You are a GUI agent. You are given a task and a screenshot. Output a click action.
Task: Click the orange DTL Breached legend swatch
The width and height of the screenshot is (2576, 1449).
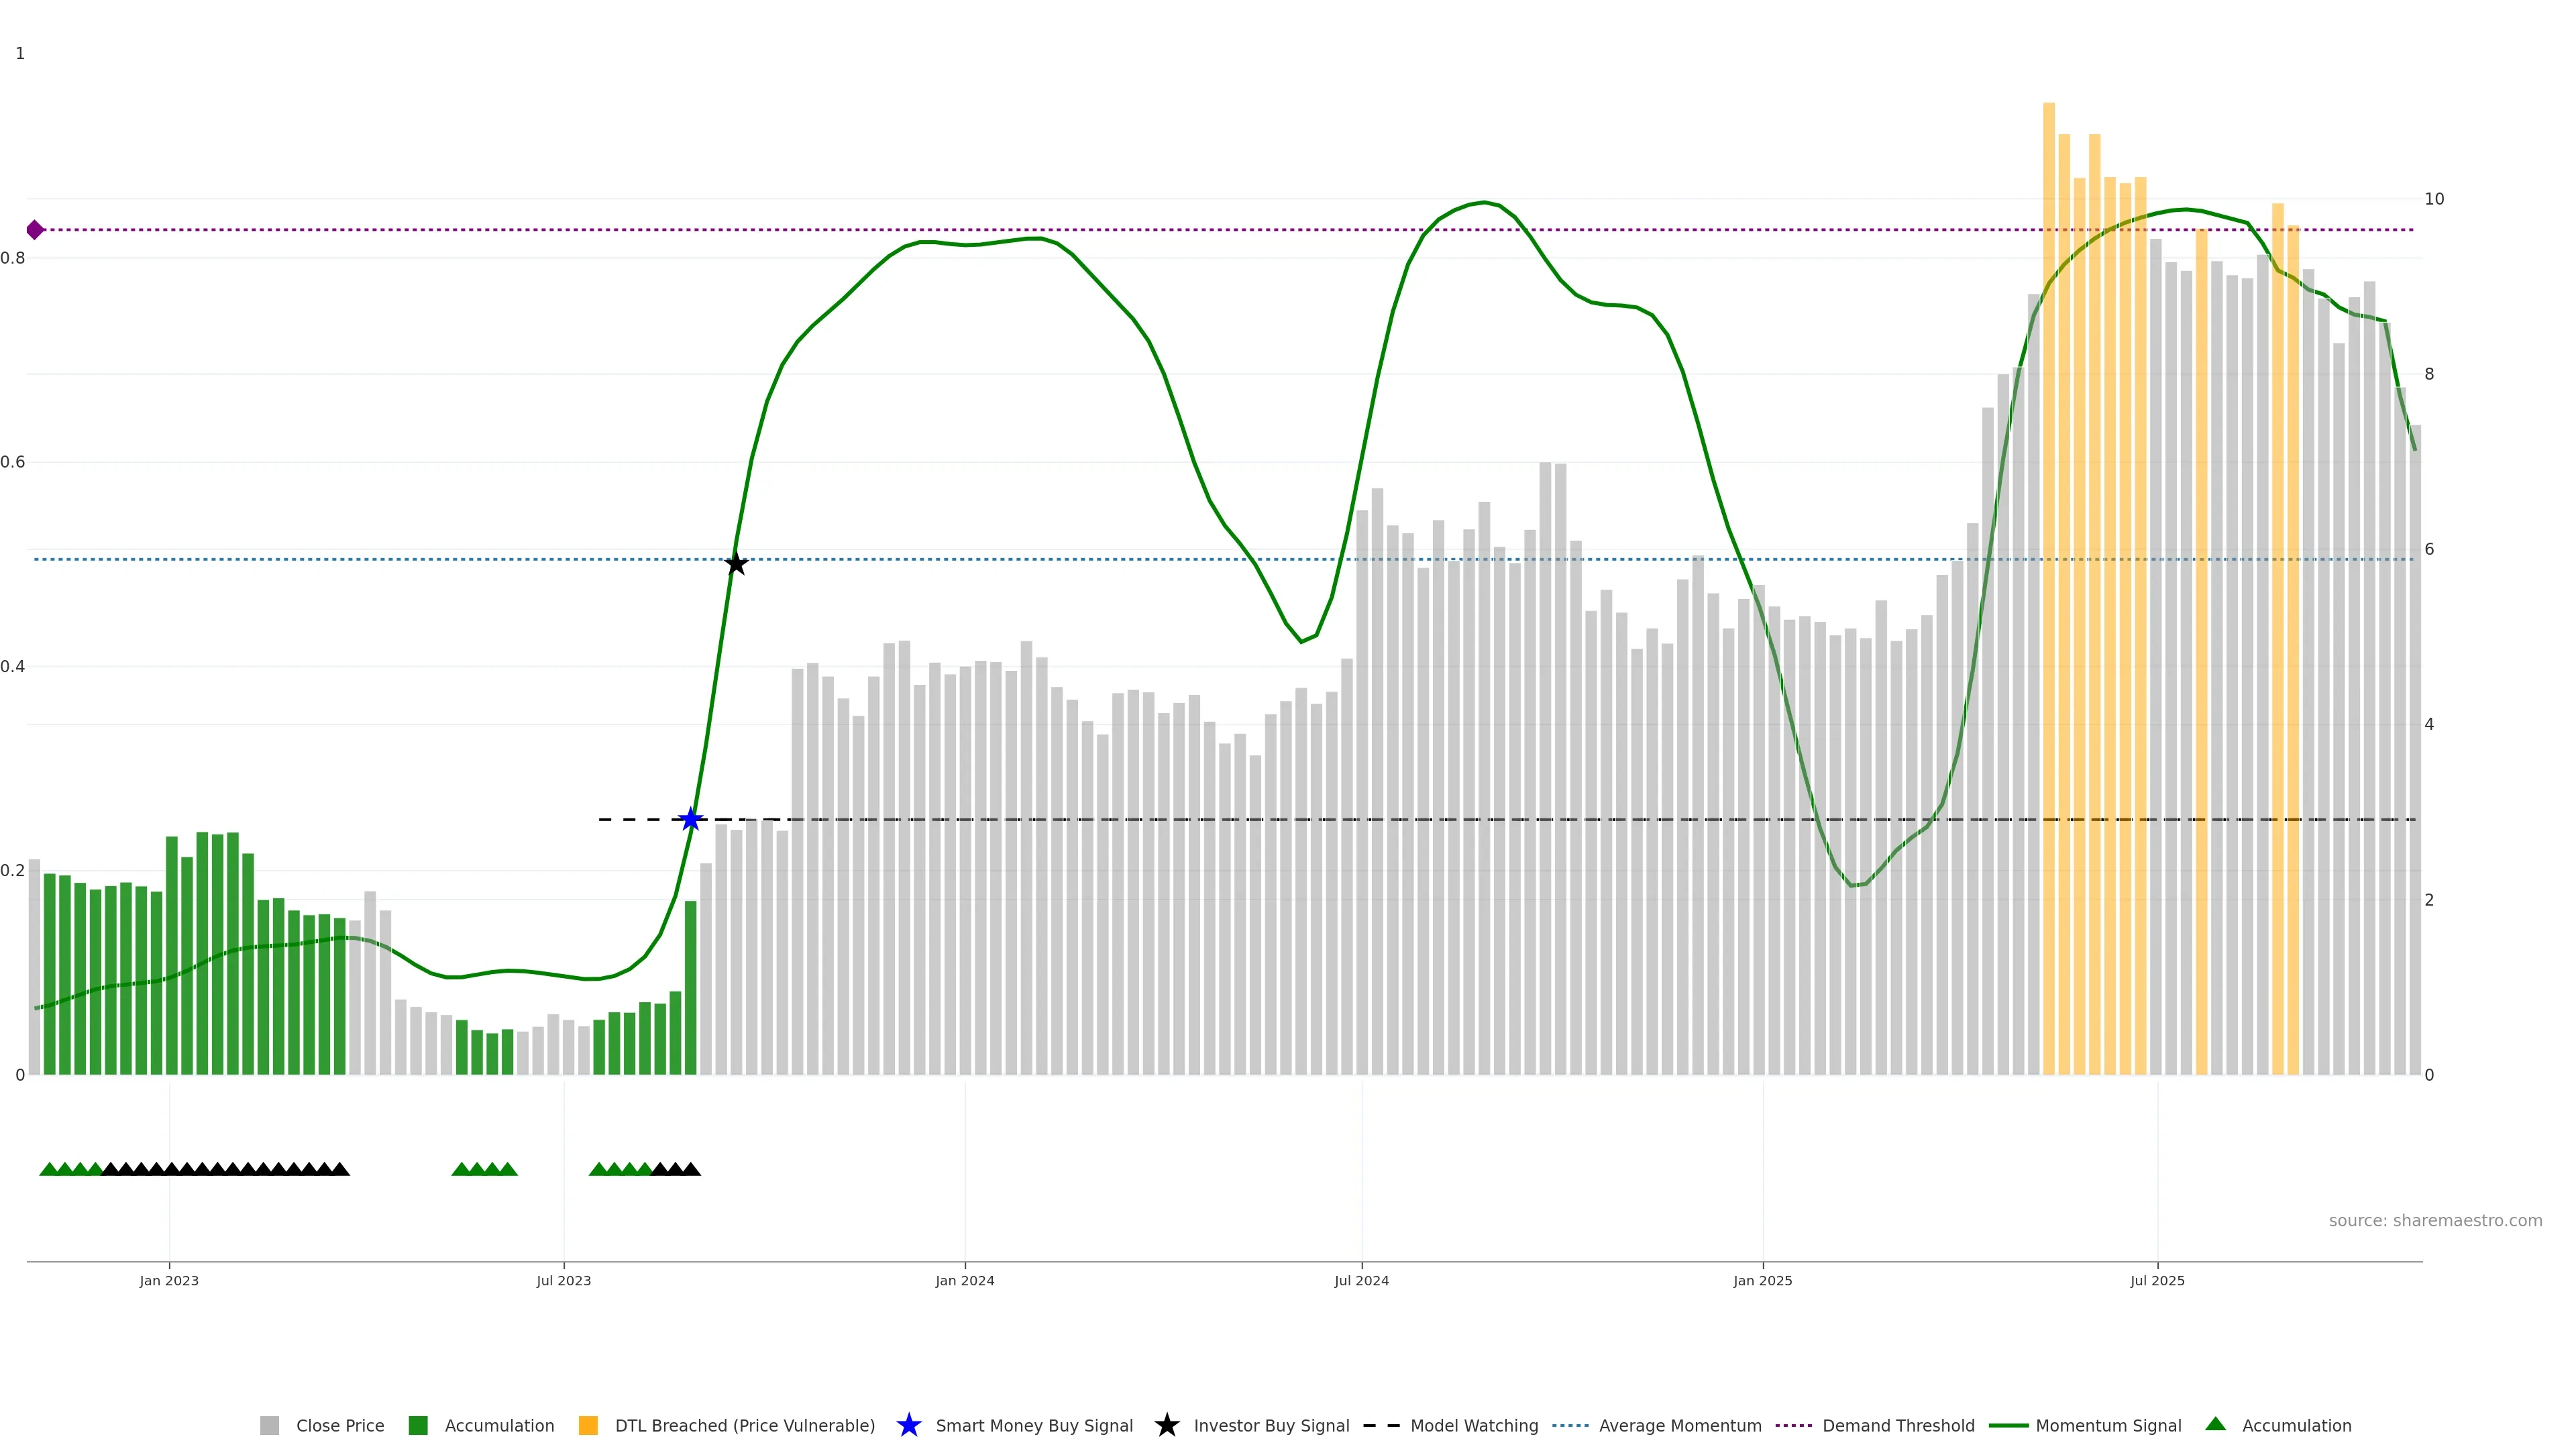click(x=588, y=1425)
